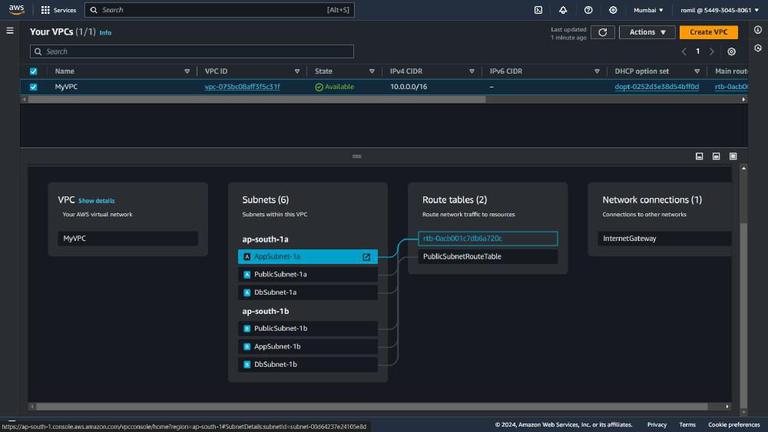Expand the left navigation hamburger menu
This screenshot has width=768, height=432.
(x=10, y=31)
